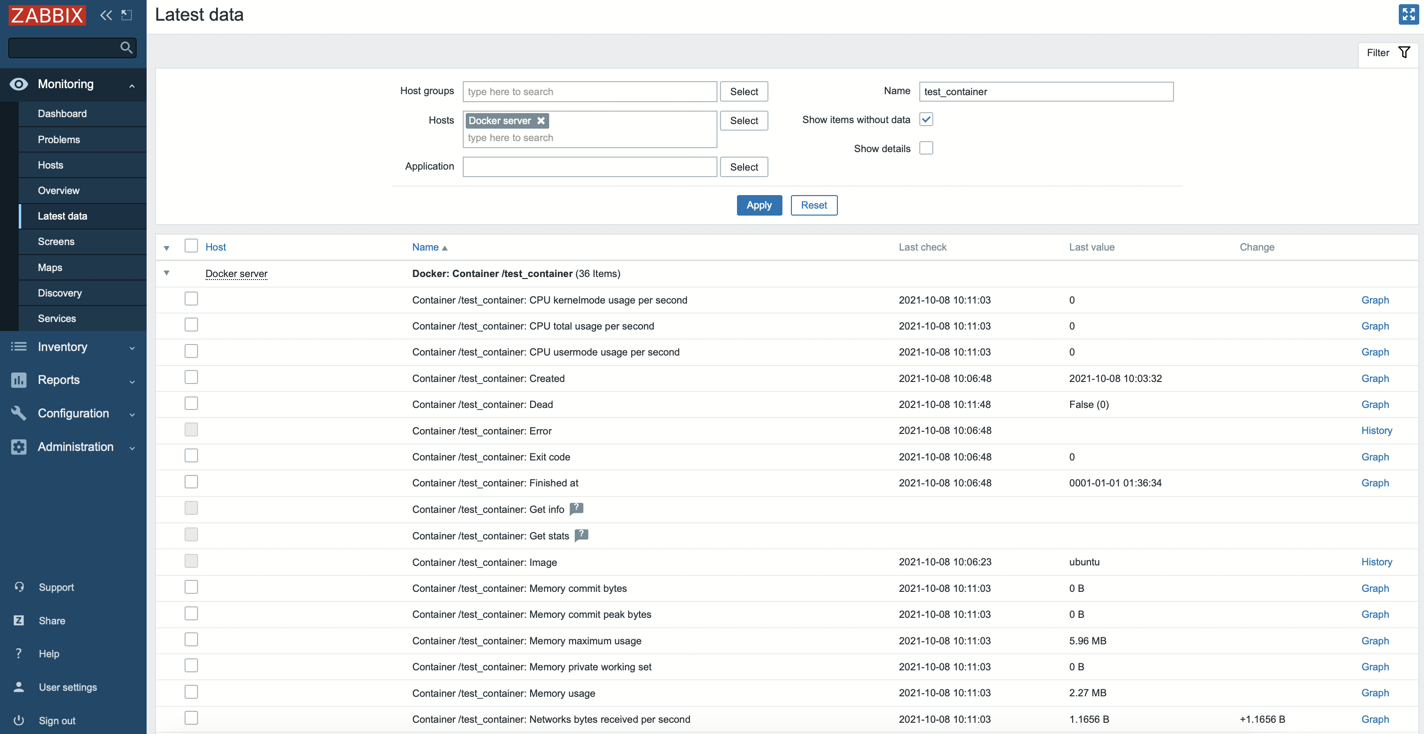Expand the Inventory menu section
Image resolution: width=1425 pixels, height=734 pixels.
(x=73, y=347)
